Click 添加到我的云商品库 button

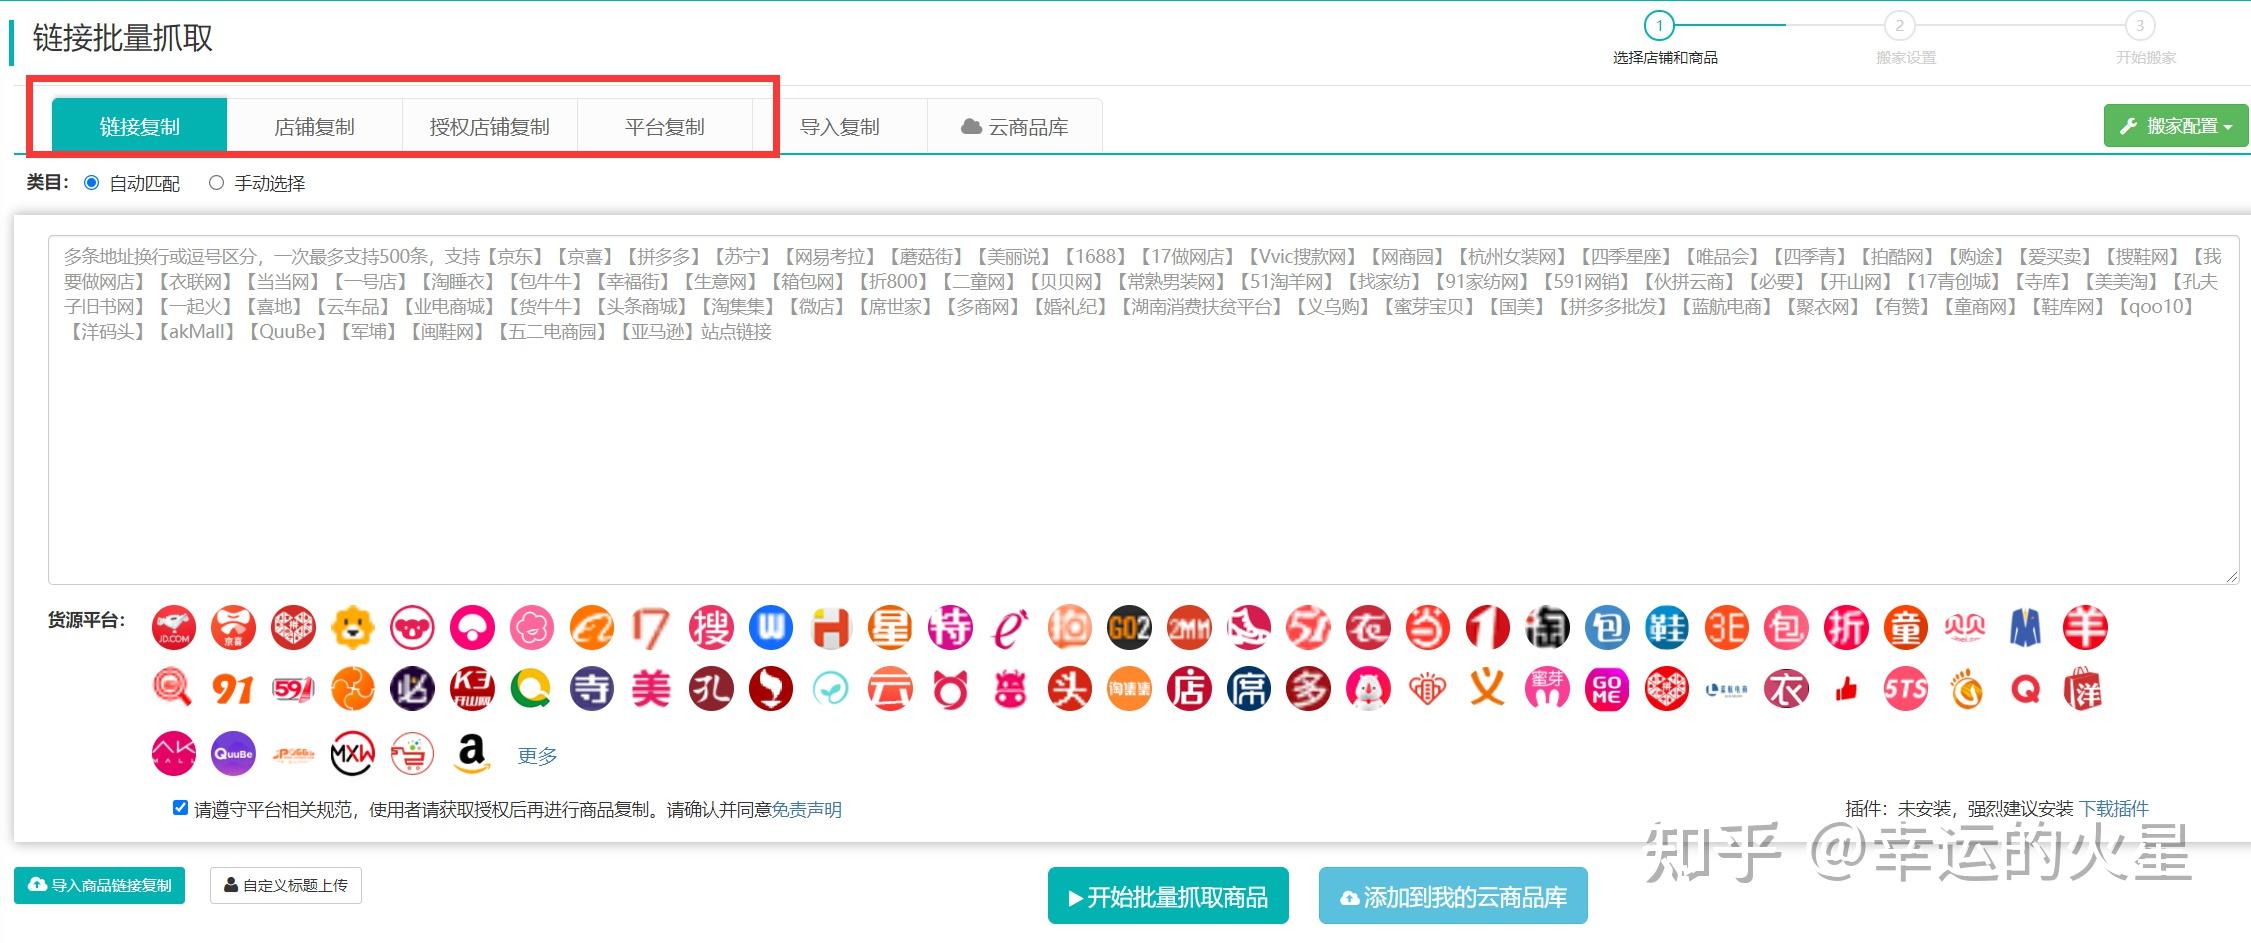[1453, 896]
